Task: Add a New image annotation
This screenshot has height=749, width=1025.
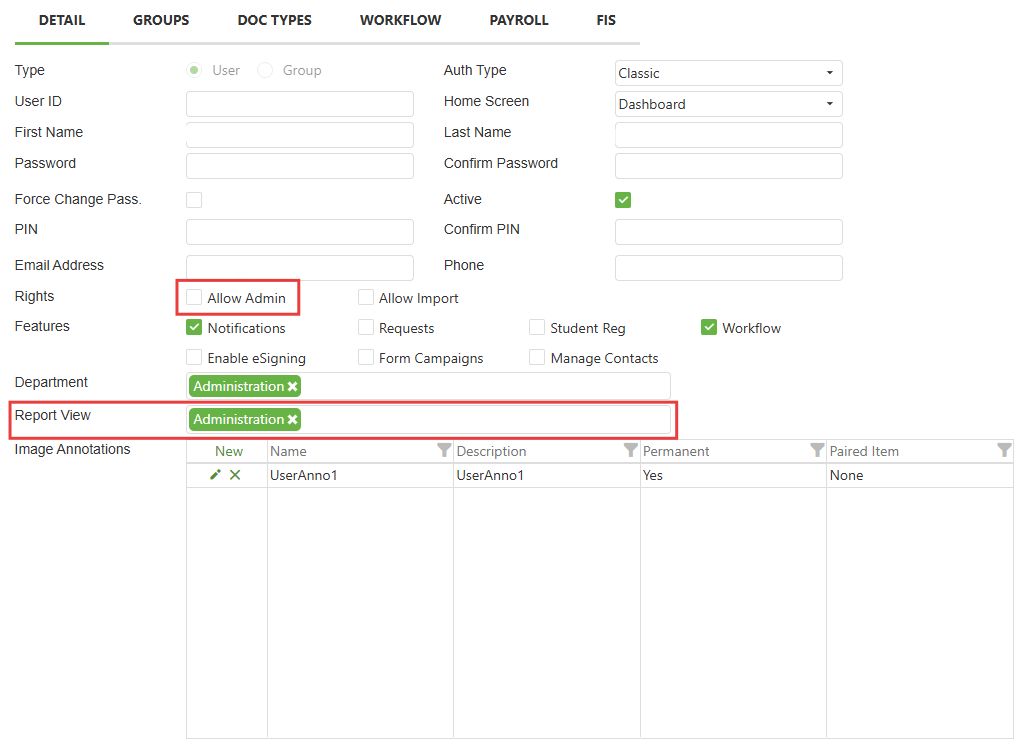Action: click(229, 451)
